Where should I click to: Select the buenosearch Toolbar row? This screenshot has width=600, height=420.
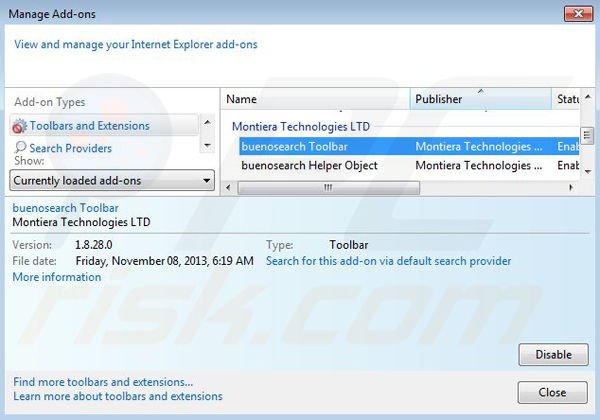(x=409, y=147)
